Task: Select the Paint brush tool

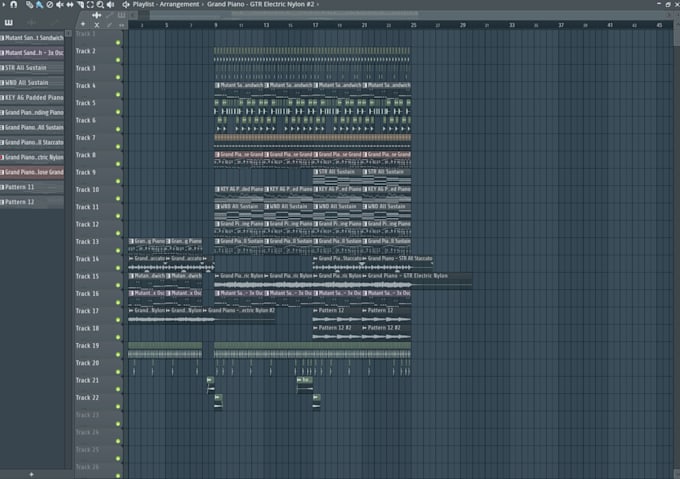Action: 39,5
